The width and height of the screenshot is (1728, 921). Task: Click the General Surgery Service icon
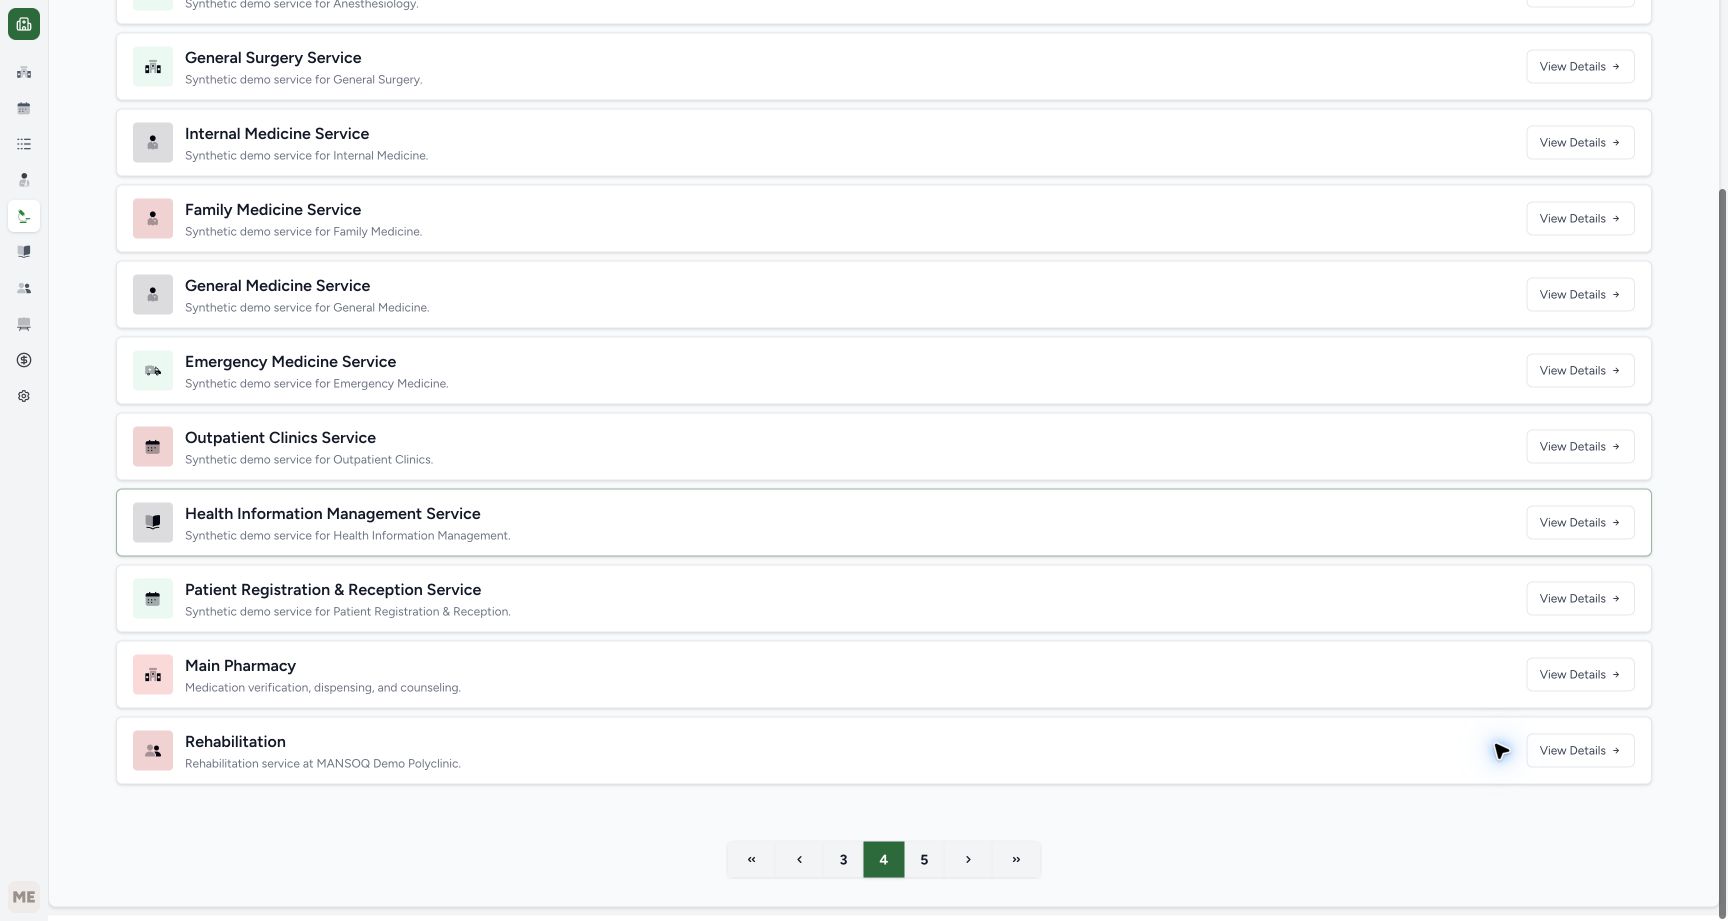(153, 67)
